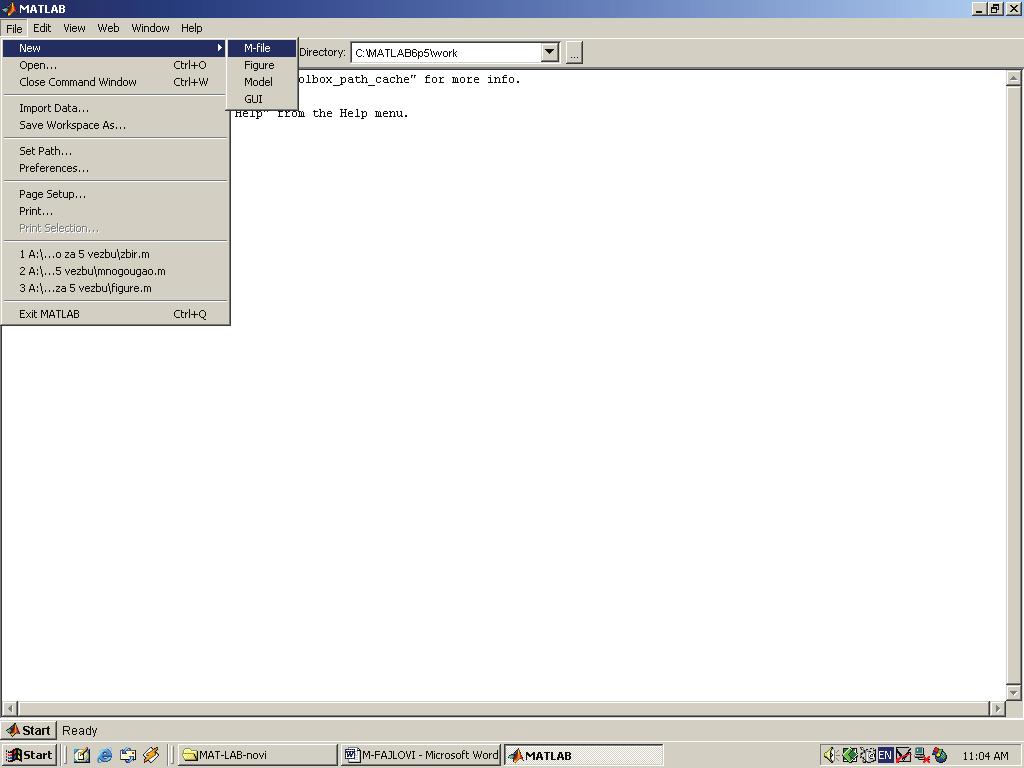The width and height of the screenshot is (1024, 768).
Task: Open the Web menu
Action: point(108,28)
